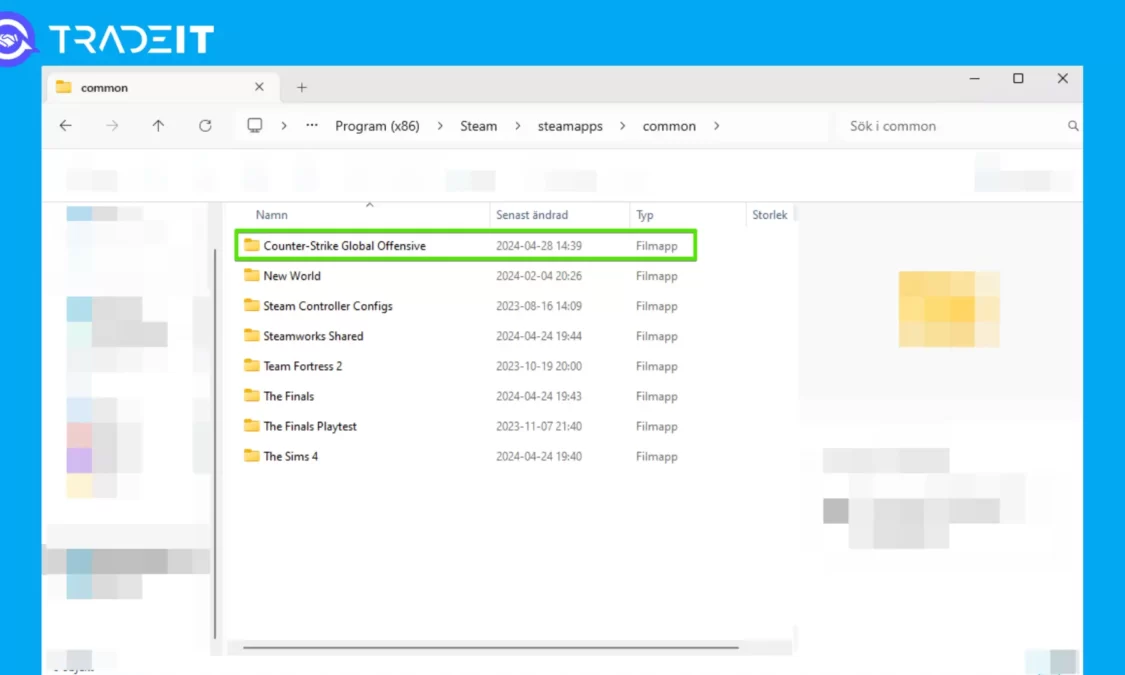Expand chevron after This PC icon
The width and height of the screenshot is (1125, 675).
(x=284, y=126)
